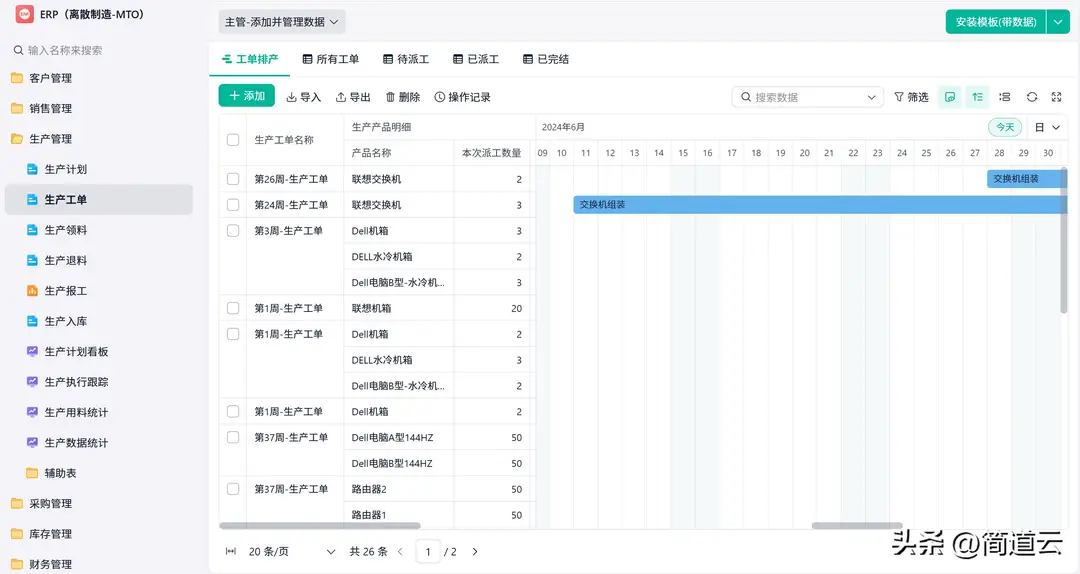
Task: Expand the 财务管理 folder
Action: tap(41, 564)
